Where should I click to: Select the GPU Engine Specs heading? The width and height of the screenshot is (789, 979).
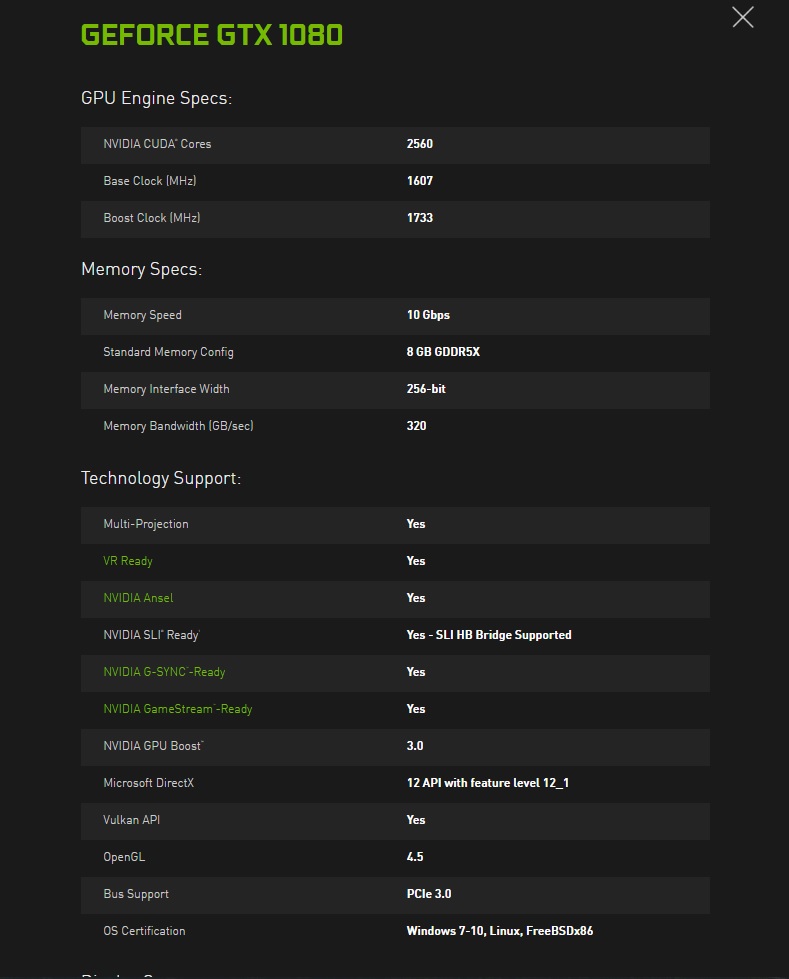pyautogui.click(x=156, y=98)
